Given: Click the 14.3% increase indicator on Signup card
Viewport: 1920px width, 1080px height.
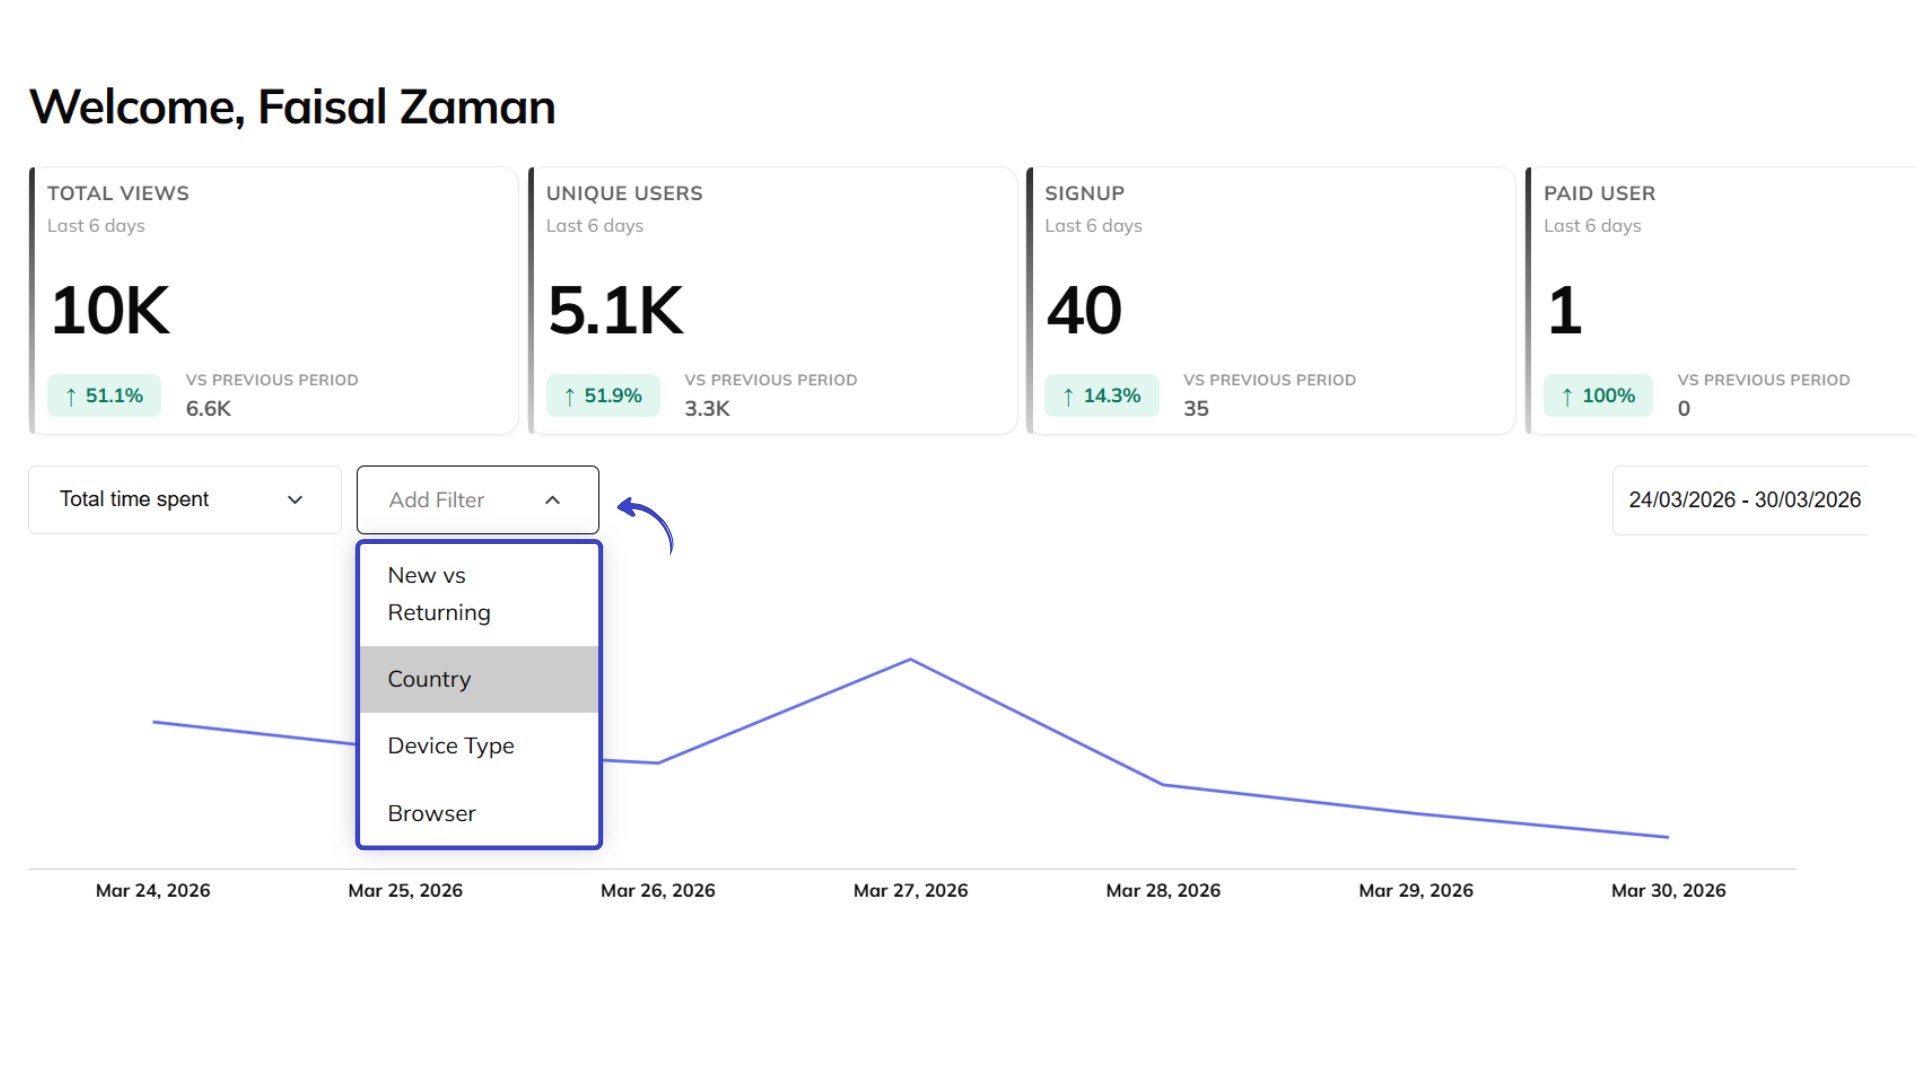Looking at the screenshot, I should [1102, 395].
